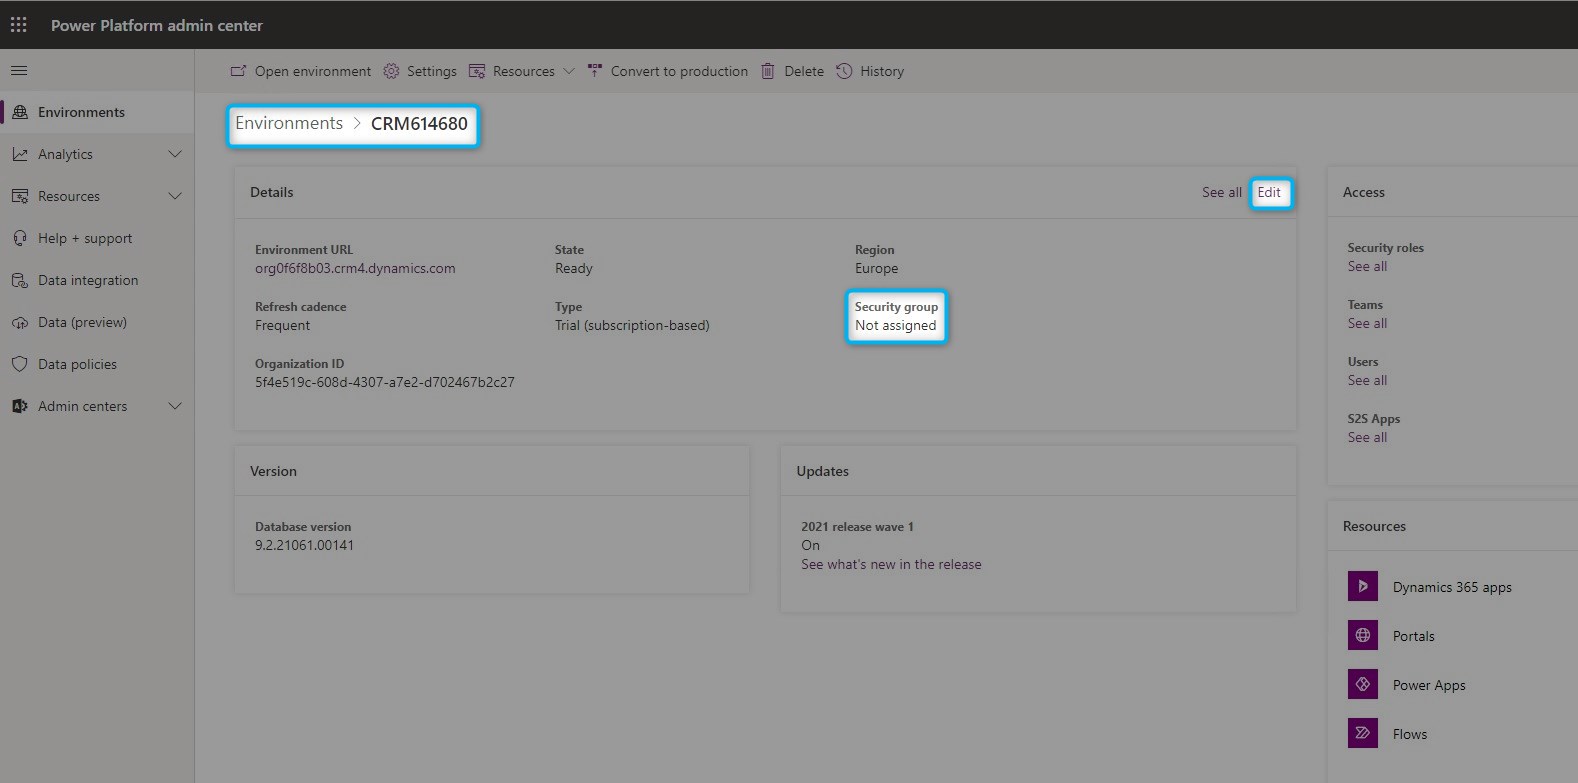Image resolution: width=1578 pixels, height=783 pixels.
Task: Click the Dynamics 365 apps icon
Action: click(1362, 586)
